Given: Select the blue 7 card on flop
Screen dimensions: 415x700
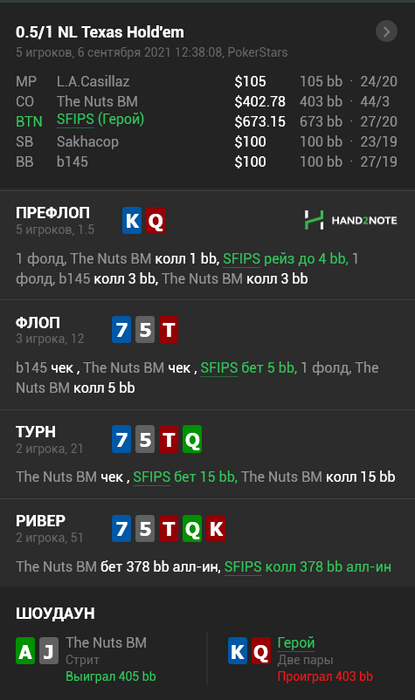Looking at the screenshot, I should click(x=121, y=329).
